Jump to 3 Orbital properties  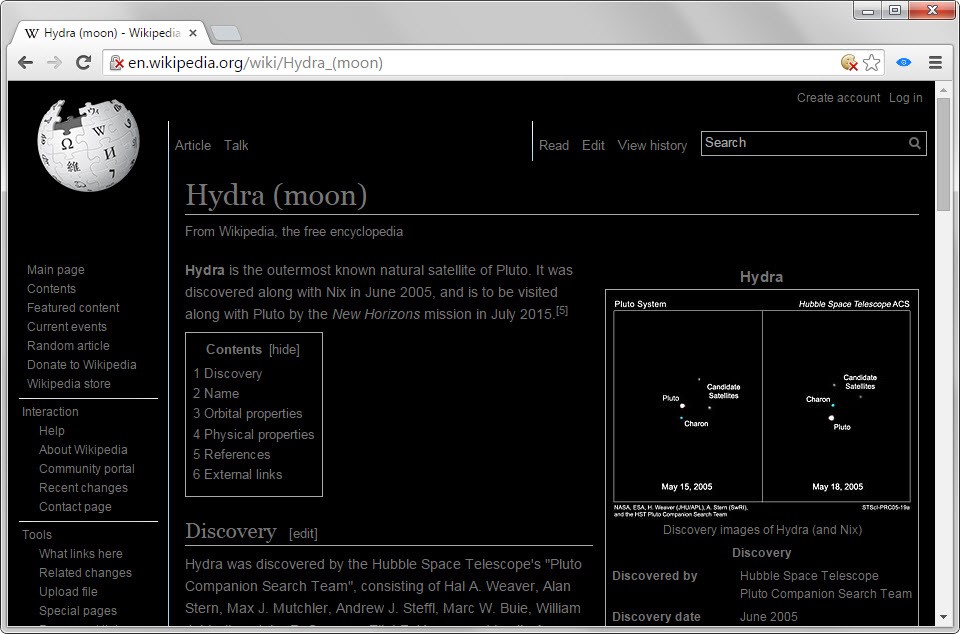pos(247,414)
